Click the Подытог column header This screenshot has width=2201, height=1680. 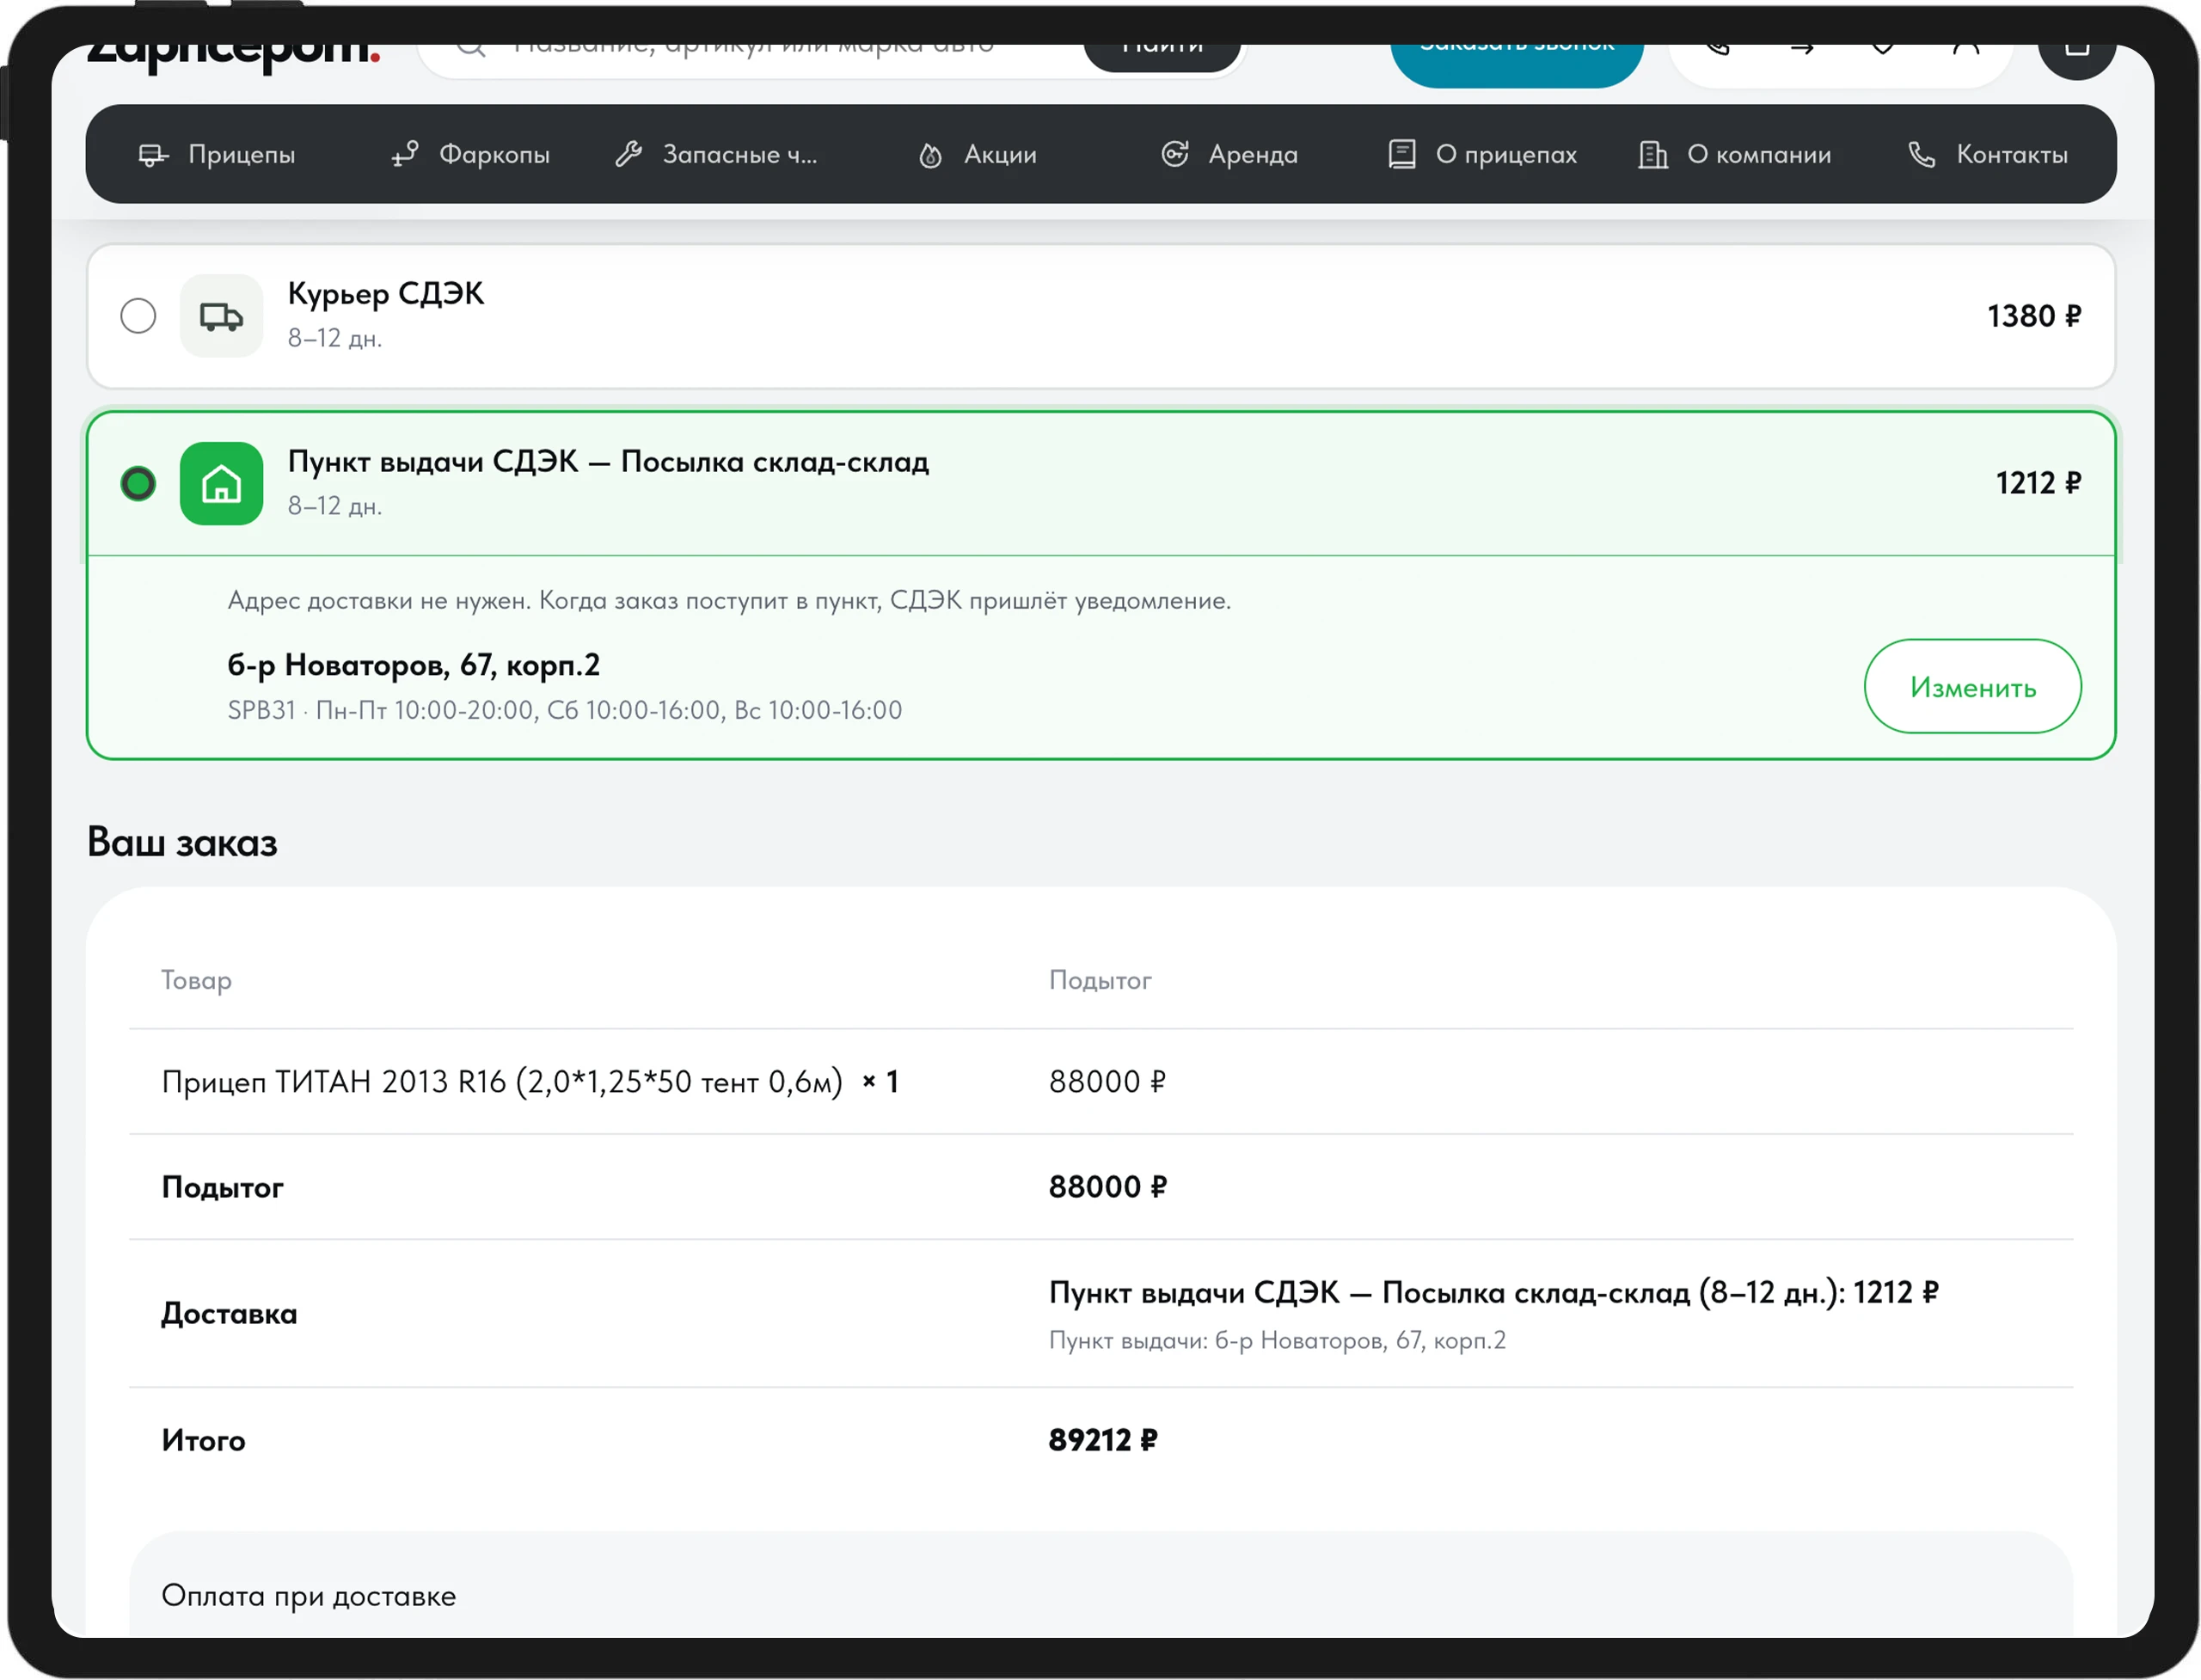(x=1100, y=981)
